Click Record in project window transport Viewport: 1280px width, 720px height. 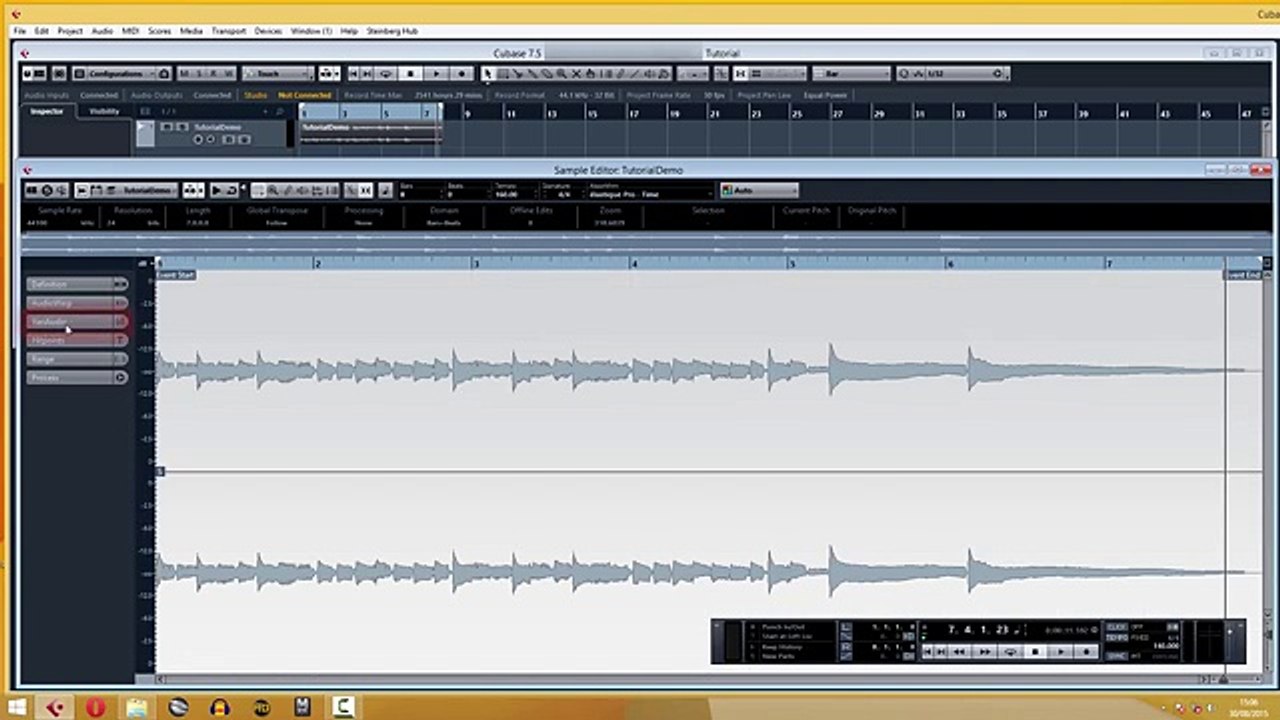pyautogui.click(x=461, y=73)
